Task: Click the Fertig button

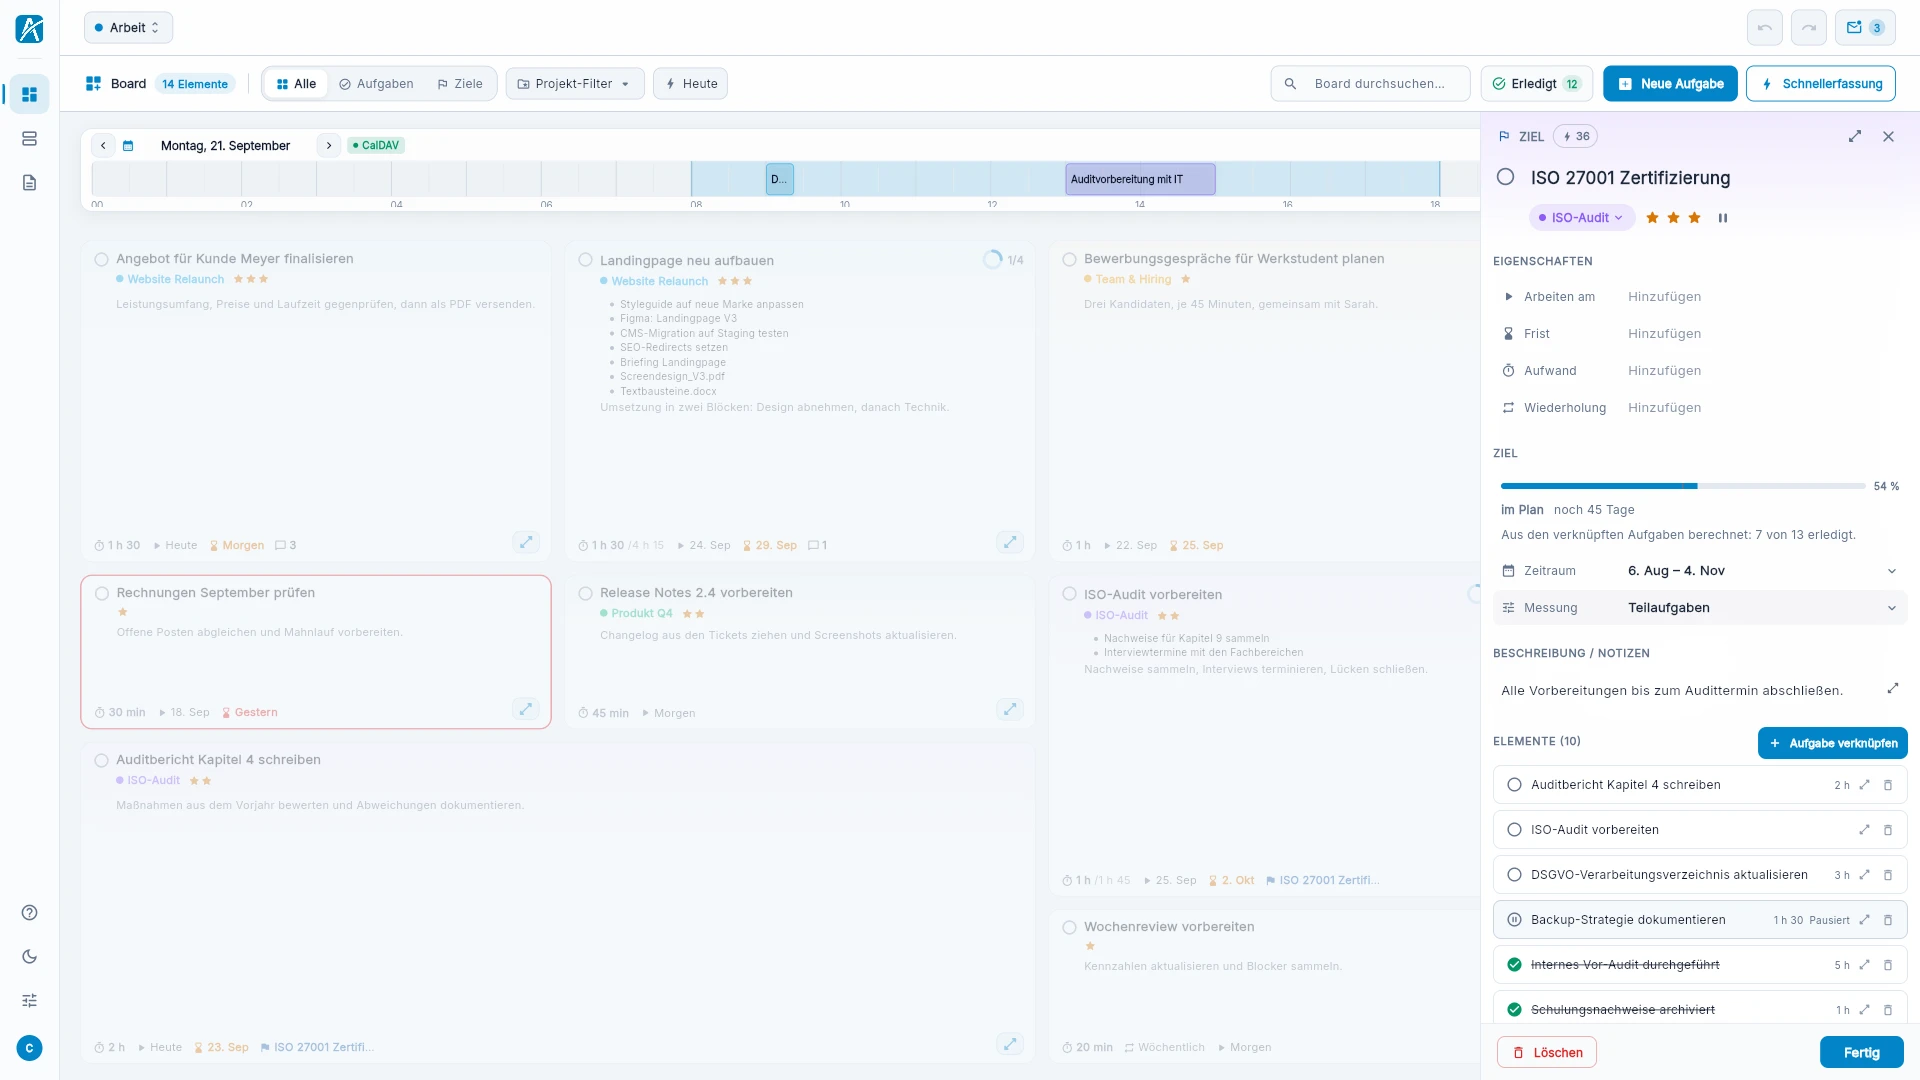Action: click(1861, 1053)
